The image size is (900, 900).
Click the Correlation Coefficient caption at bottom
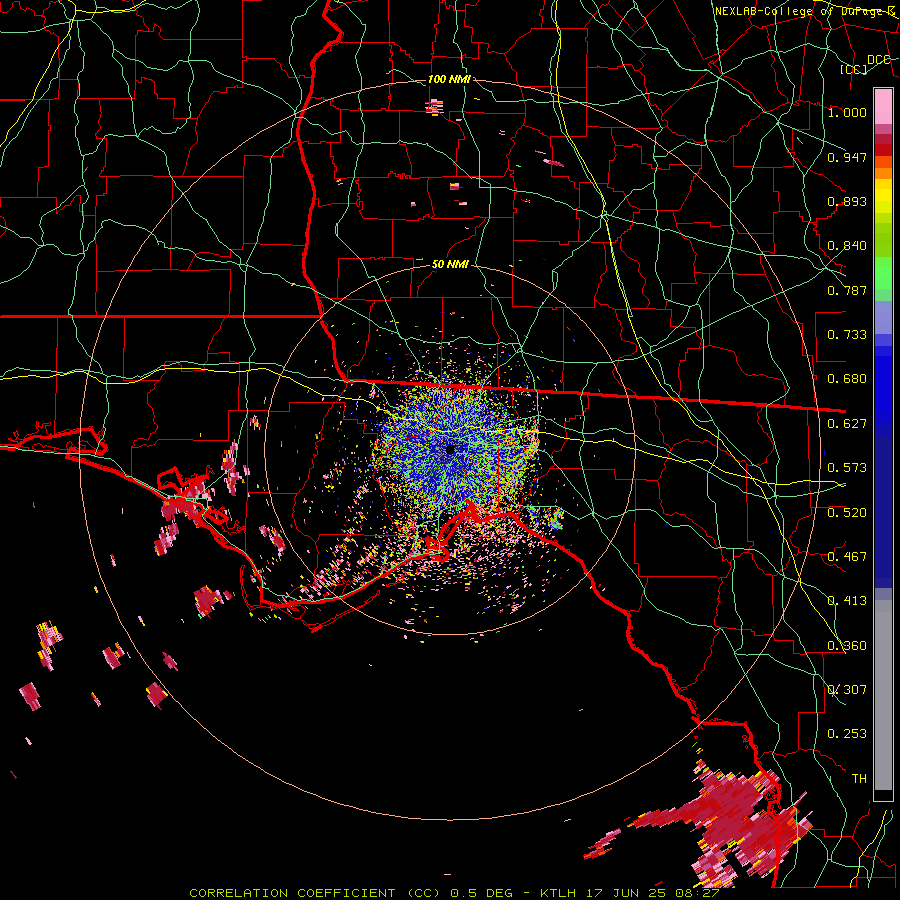click(453, 893)
